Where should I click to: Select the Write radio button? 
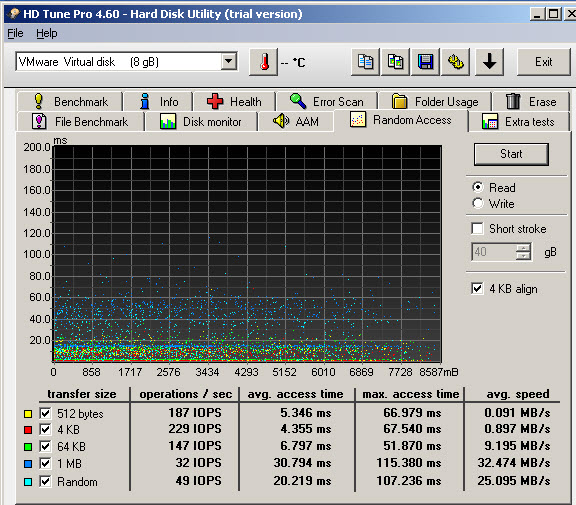point(478,203)
